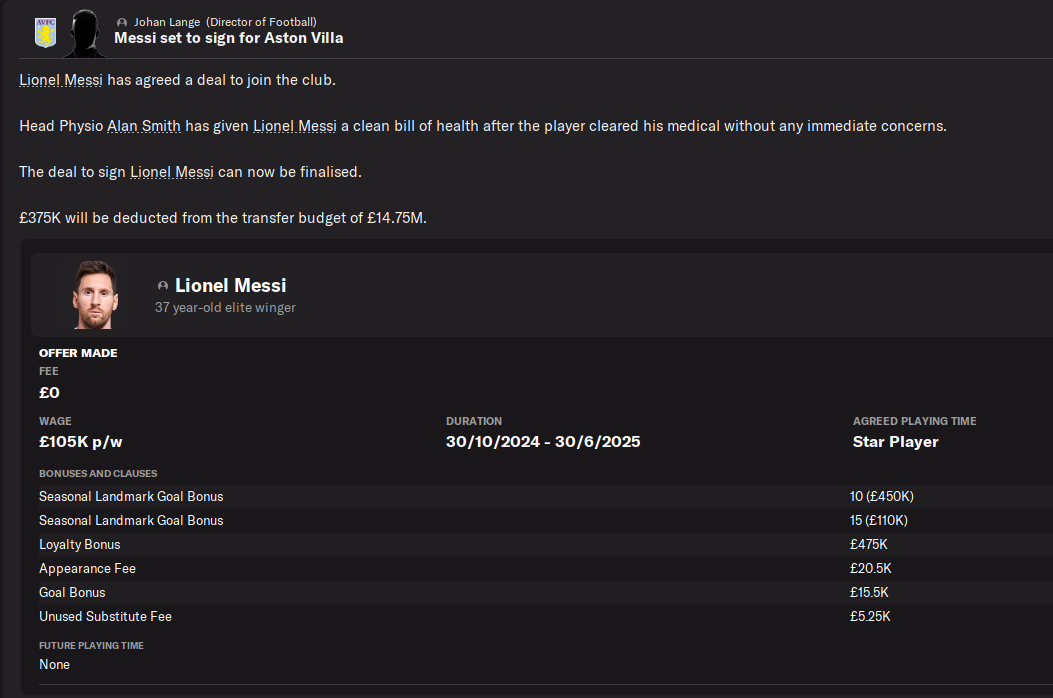This screenshot has width=1053, height=698.
Task: Click the Unused Substitute Fee row
Action: [x=105, y=616]
